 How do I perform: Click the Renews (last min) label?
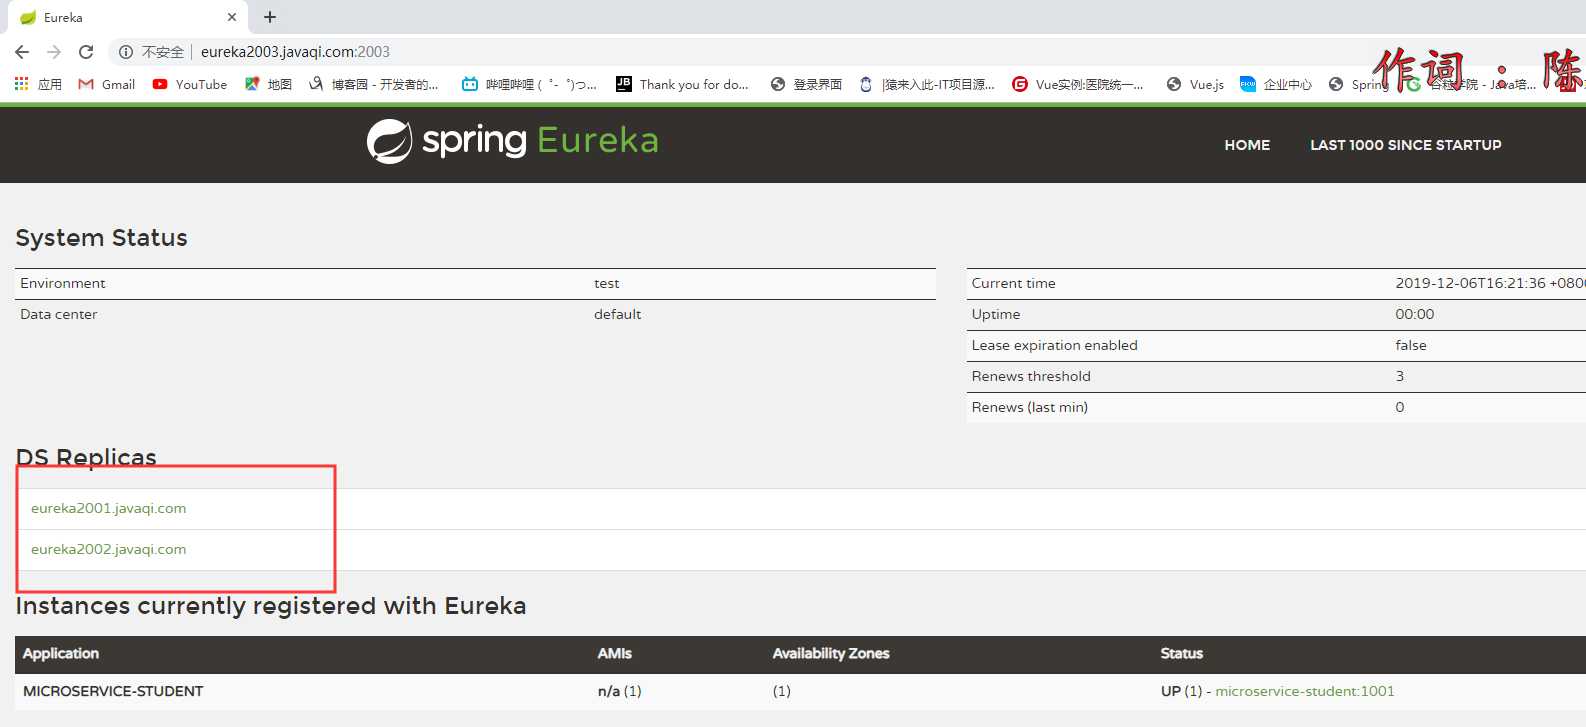(x=1030, y=407)
